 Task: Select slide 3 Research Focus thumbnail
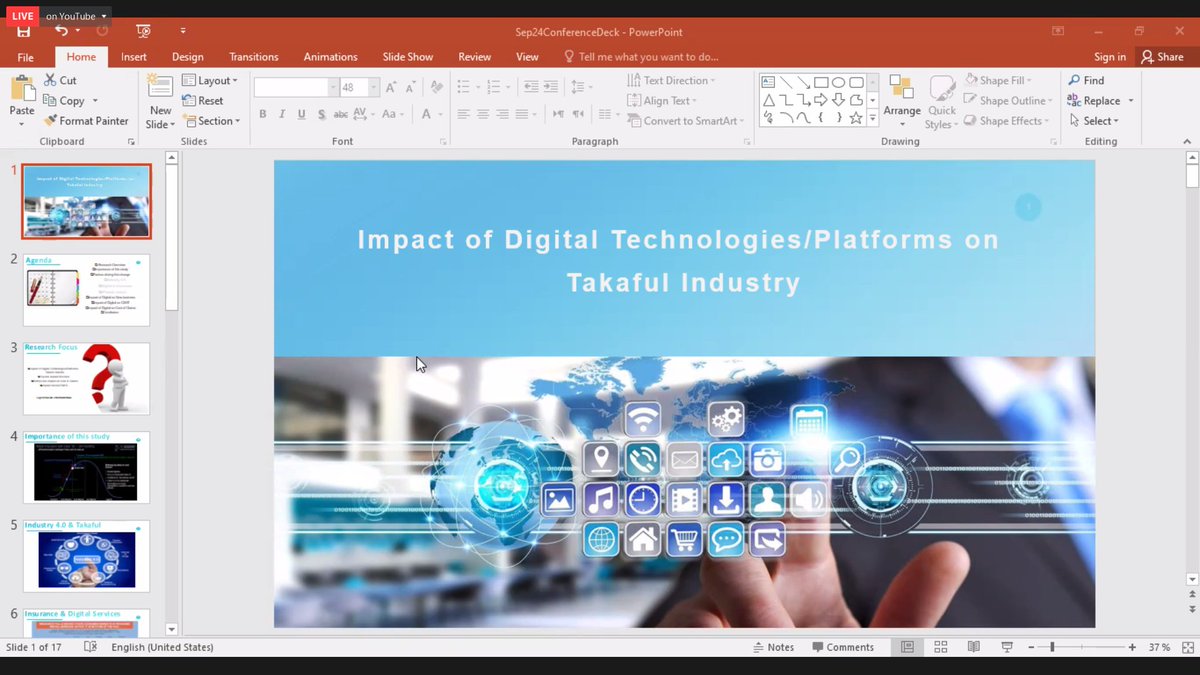tap(87, 379)
